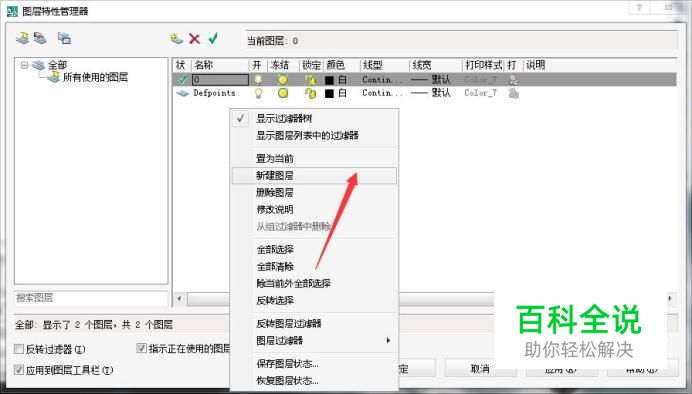Image resolution: width=692 pixels, height=394 pixels.
Task: Toggle 指示正在使用的图层 checkbox
Action: (141, 348)
